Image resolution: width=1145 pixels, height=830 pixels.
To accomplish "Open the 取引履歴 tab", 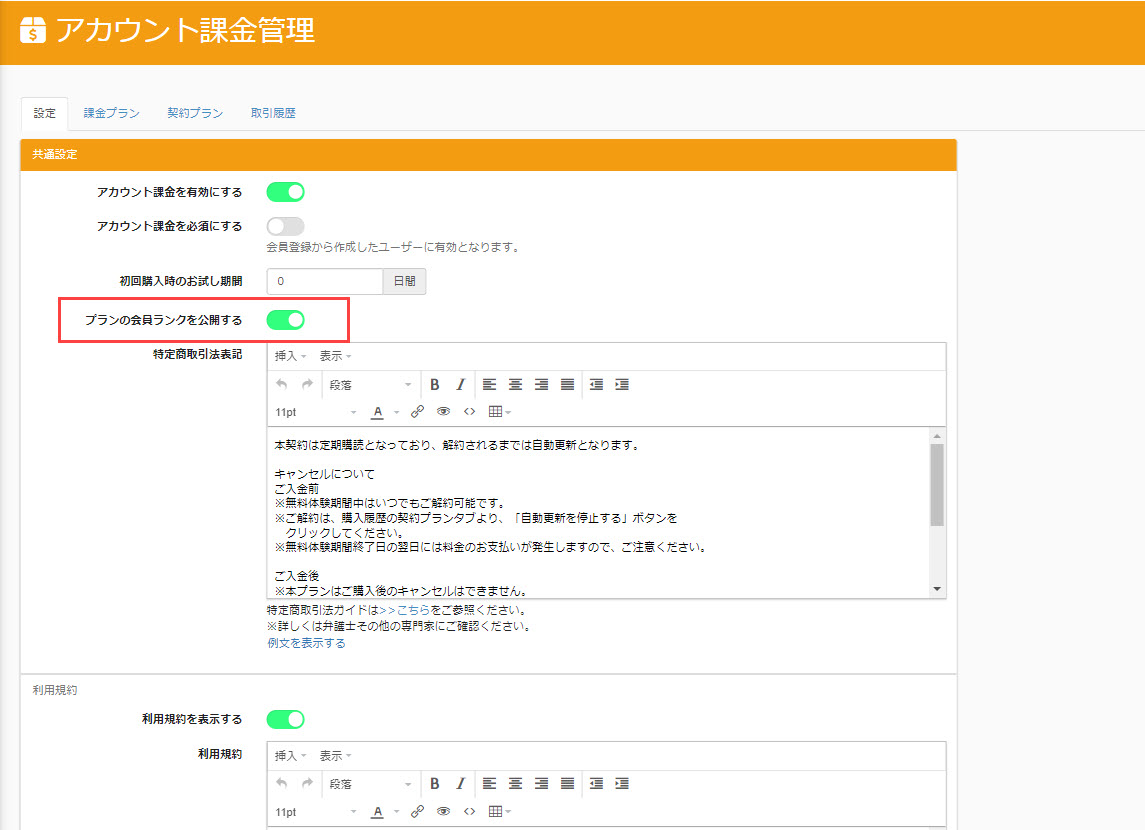I will 273,114.
